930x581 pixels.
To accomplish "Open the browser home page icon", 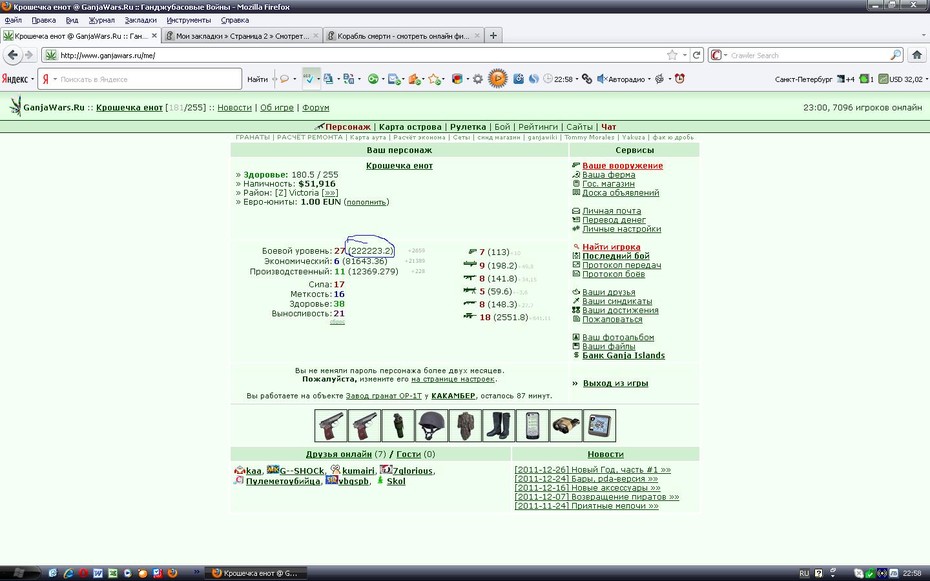I will pyautogui.click(x=917, y=55).
